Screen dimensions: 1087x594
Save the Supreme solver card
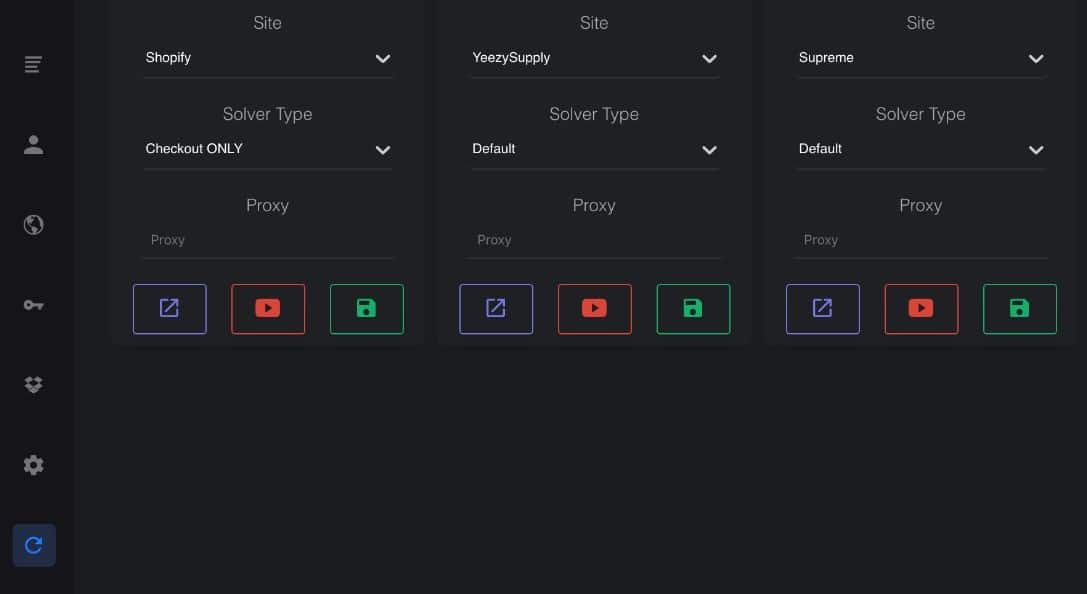(x=1020, y=308)
